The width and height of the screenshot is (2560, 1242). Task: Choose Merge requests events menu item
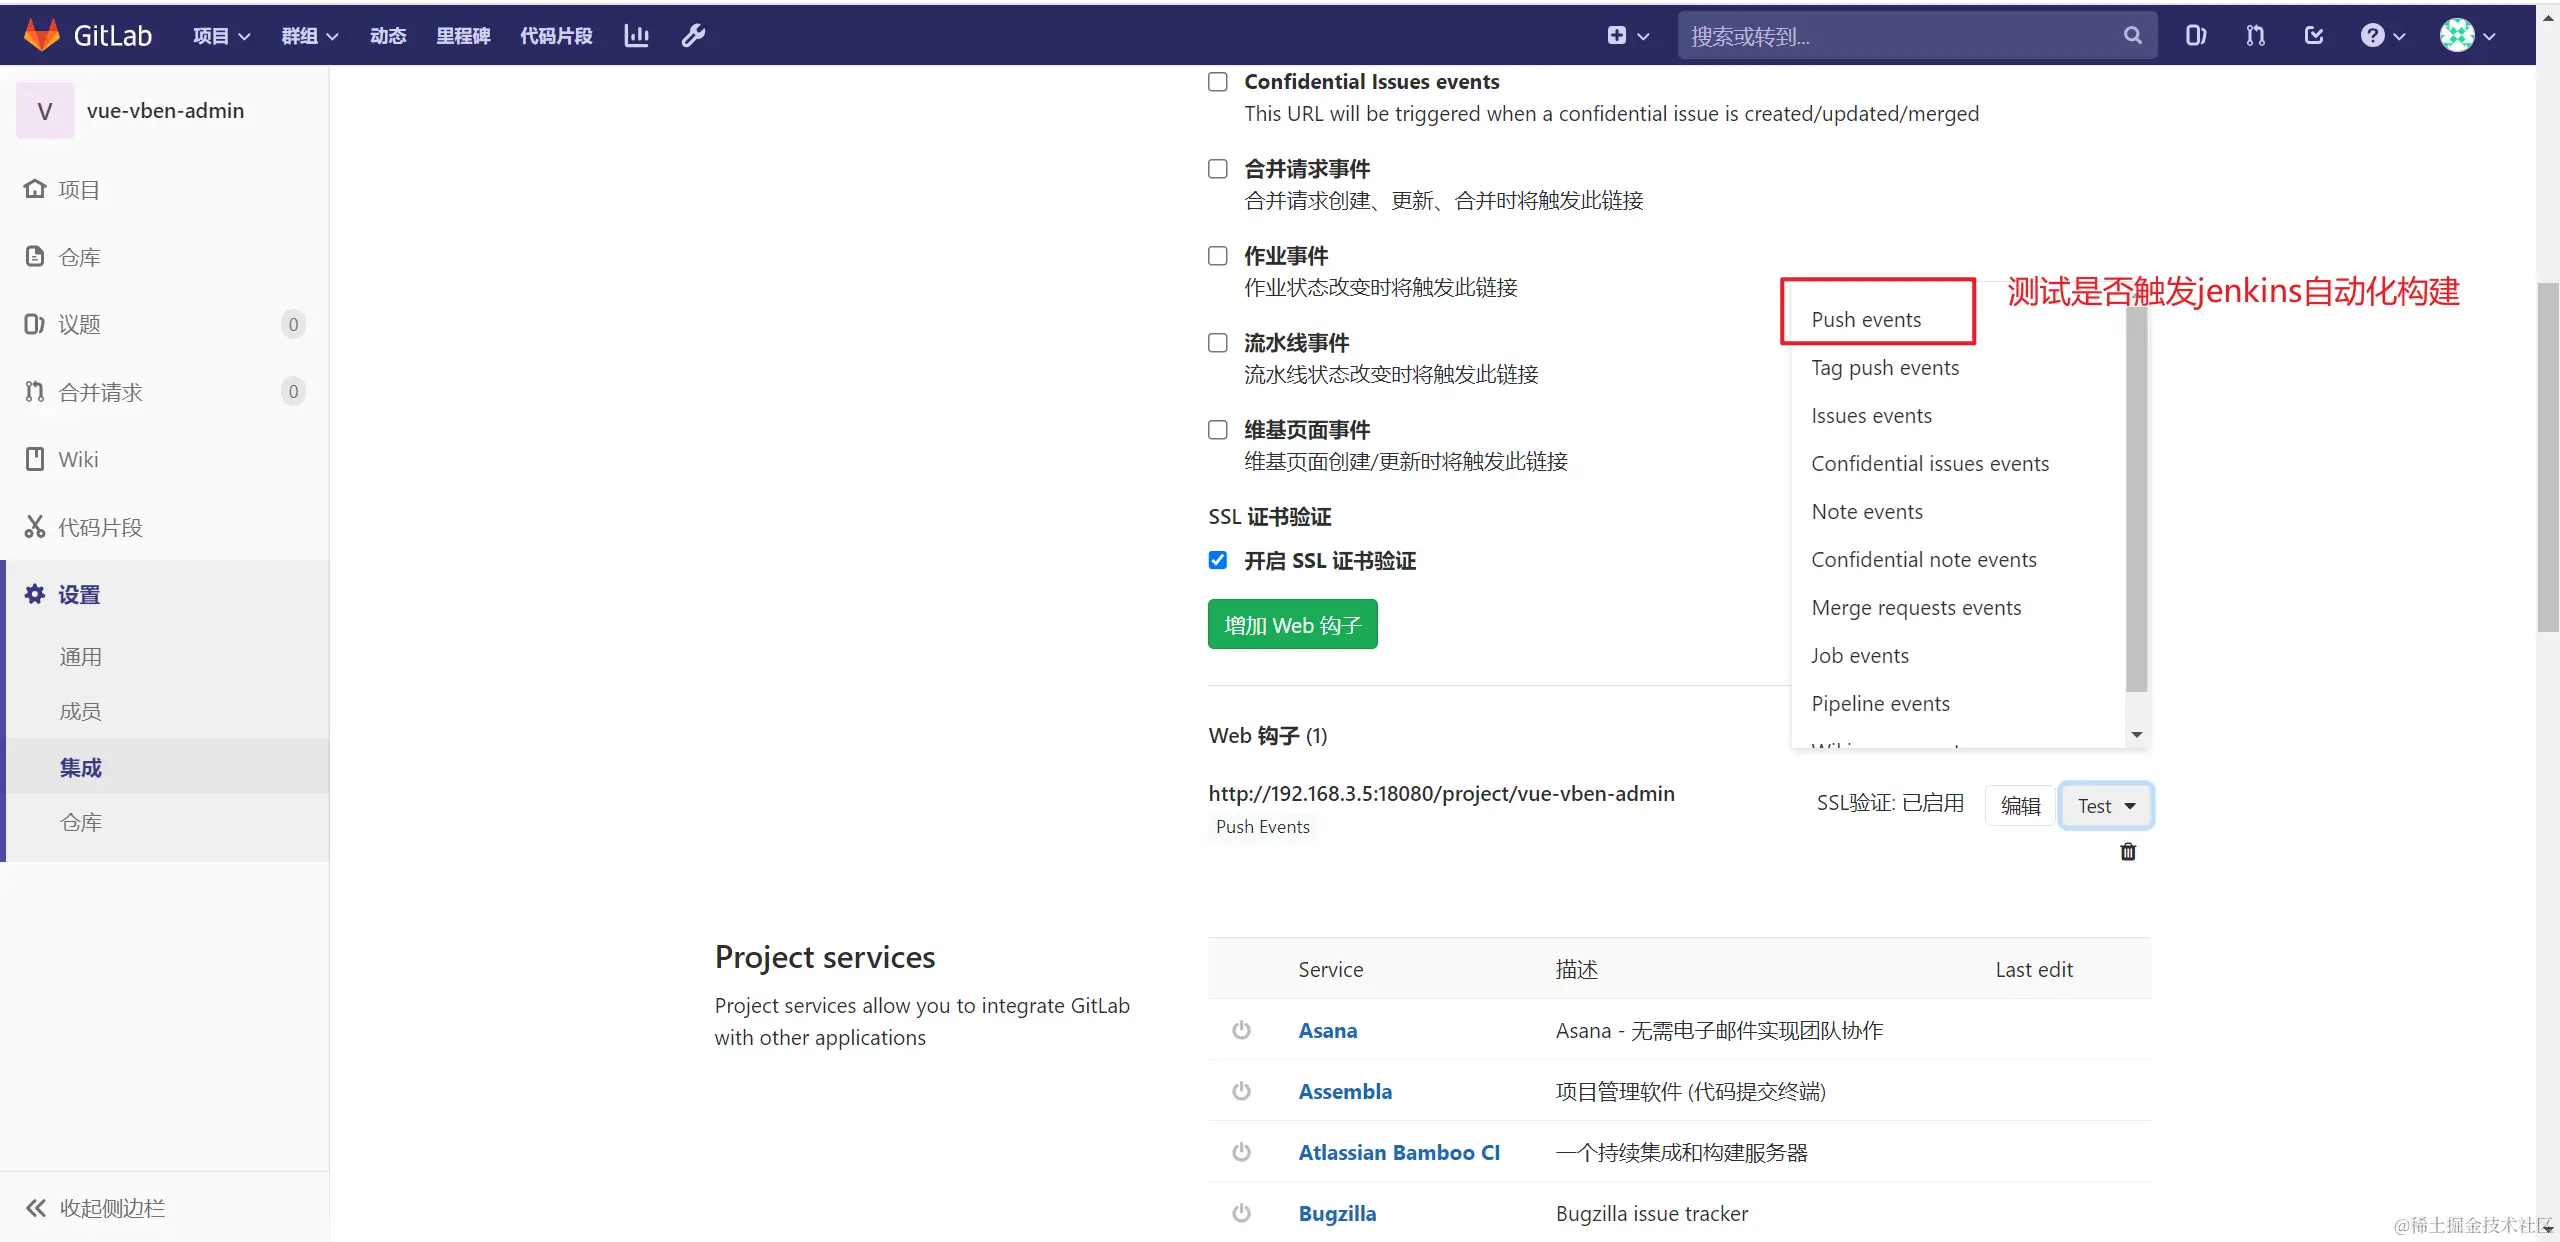tap(1915, 608)
